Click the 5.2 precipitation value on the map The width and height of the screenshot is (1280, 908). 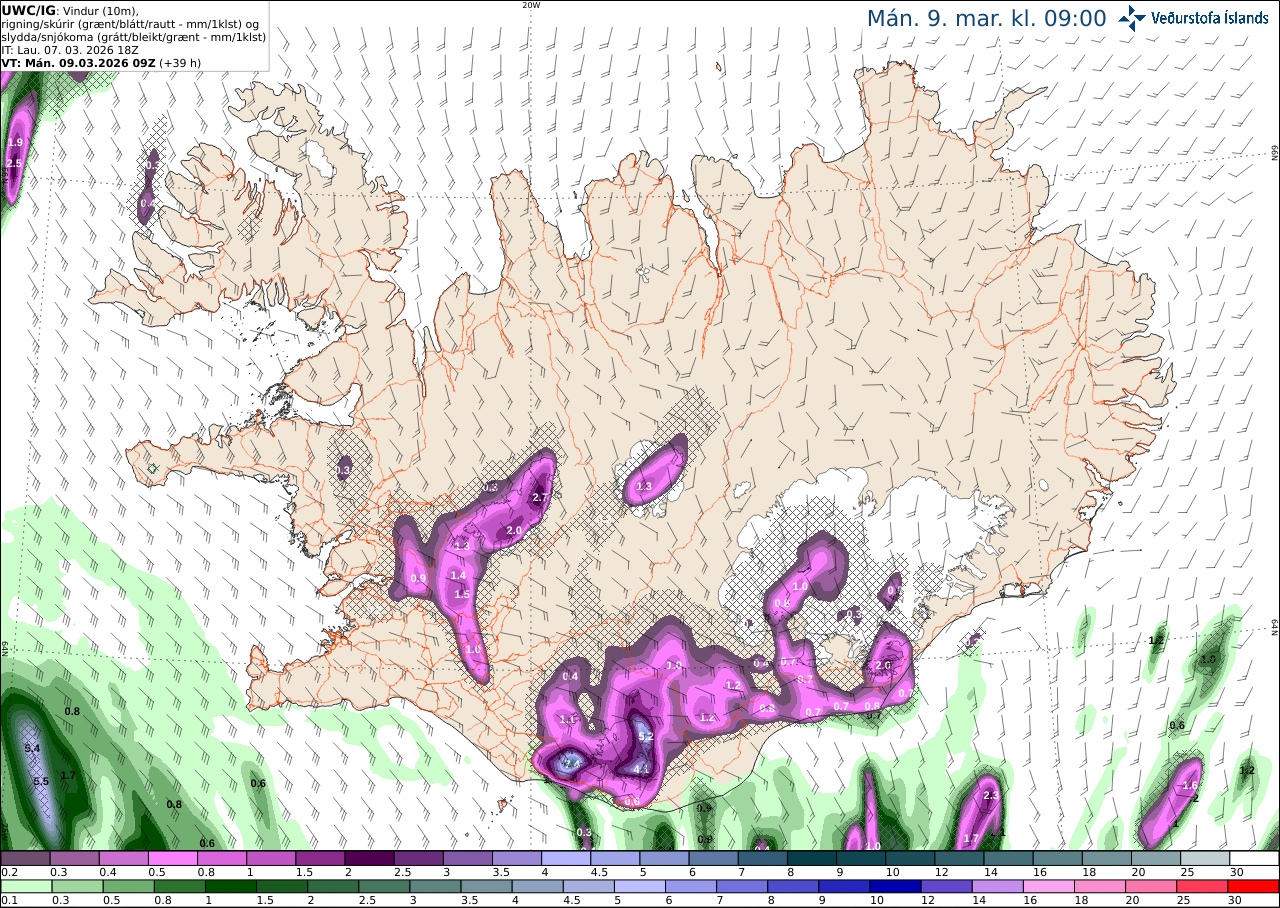(x=645, y=737)
